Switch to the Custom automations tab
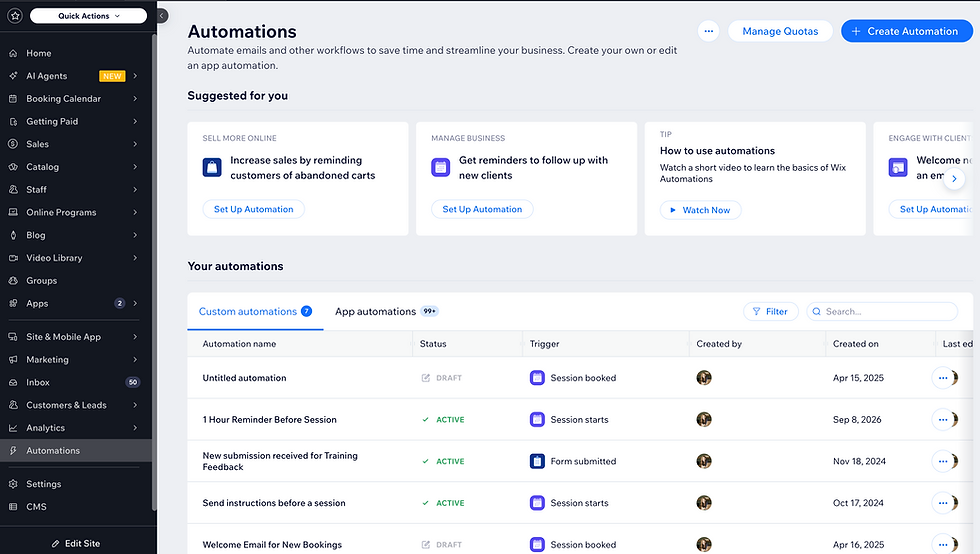This screenshot has width=980, height=554. click(255, 311)
